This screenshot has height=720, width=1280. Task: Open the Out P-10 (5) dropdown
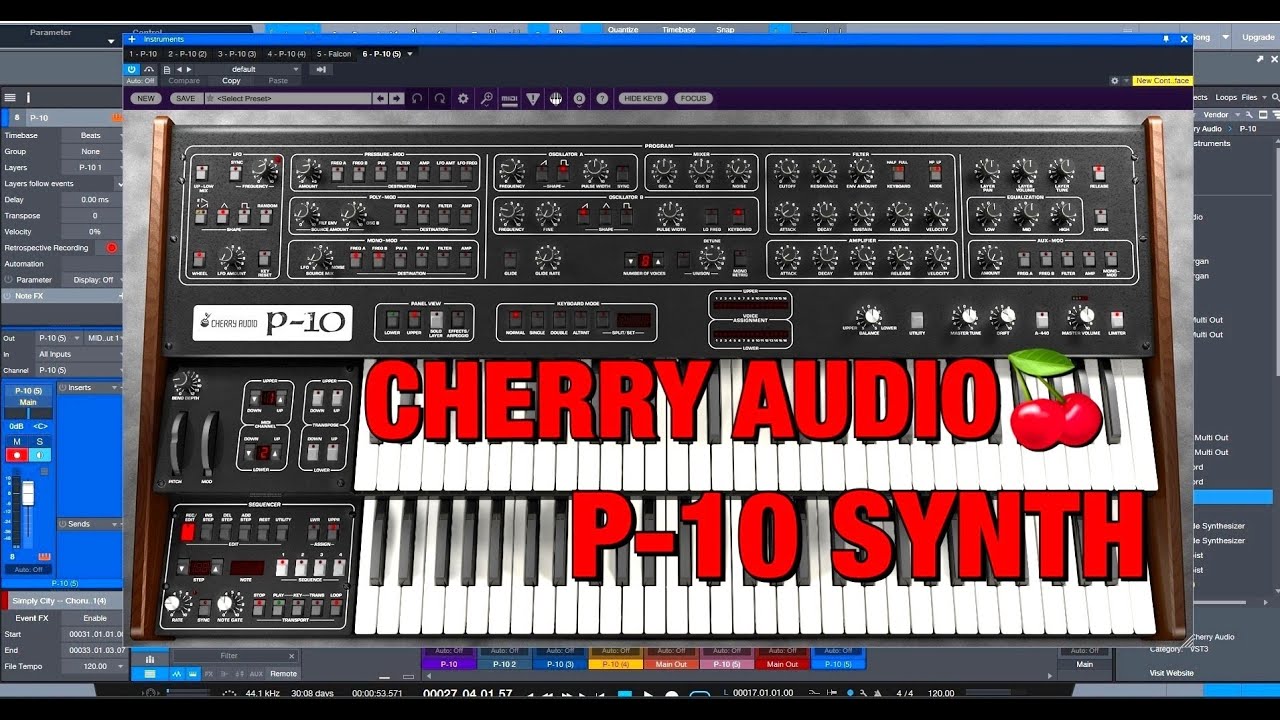click(58, 338)
